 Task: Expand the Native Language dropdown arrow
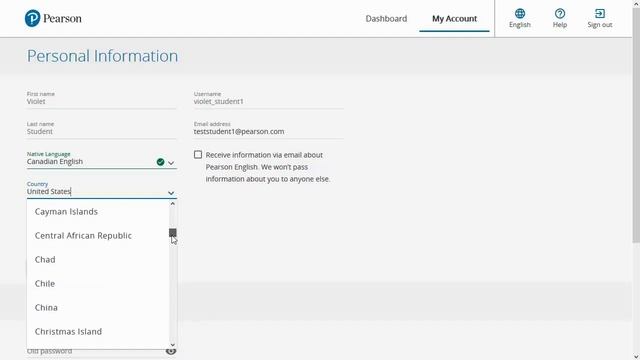click(171, 163)
